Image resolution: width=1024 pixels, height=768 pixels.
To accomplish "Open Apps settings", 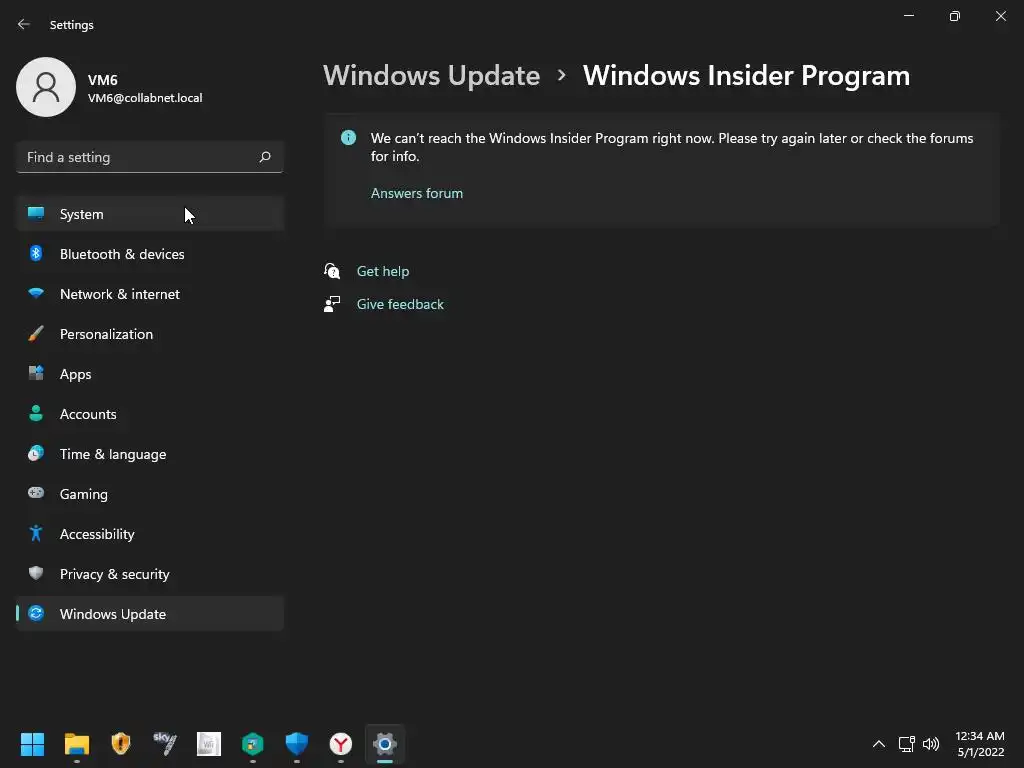I will 150,374.
